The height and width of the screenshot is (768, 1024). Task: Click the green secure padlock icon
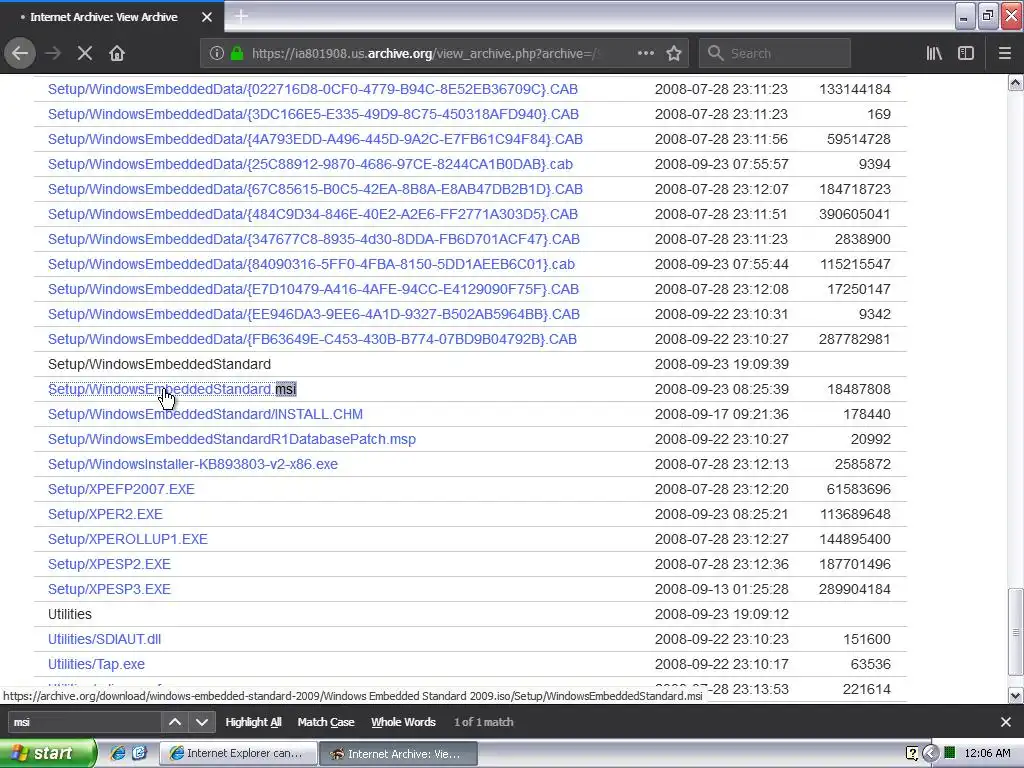pyautogui.click(x=237, y=53)
